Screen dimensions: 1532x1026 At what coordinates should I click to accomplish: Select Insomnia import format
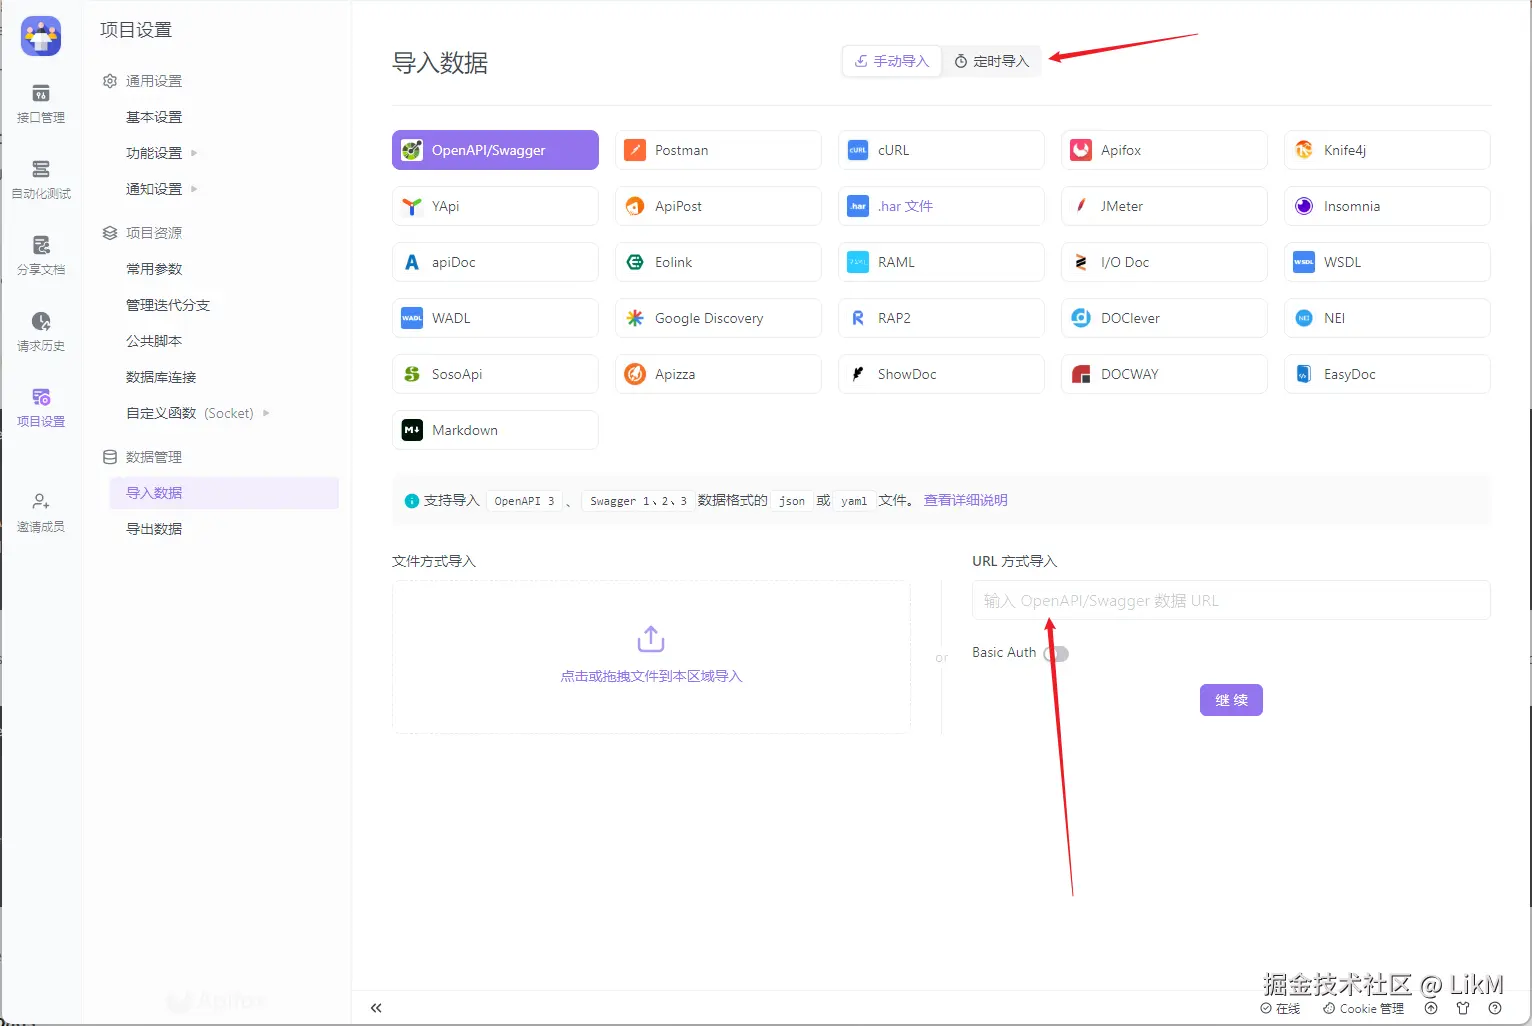point(1387,206)
